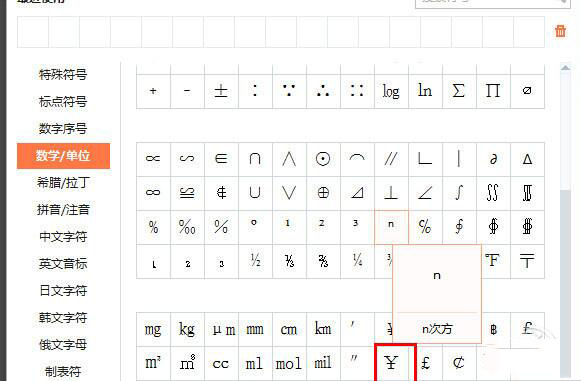This screenshot has height=381, width=581.
Task: Pick the infinity symbol
Action: click(x=153, y=193)
